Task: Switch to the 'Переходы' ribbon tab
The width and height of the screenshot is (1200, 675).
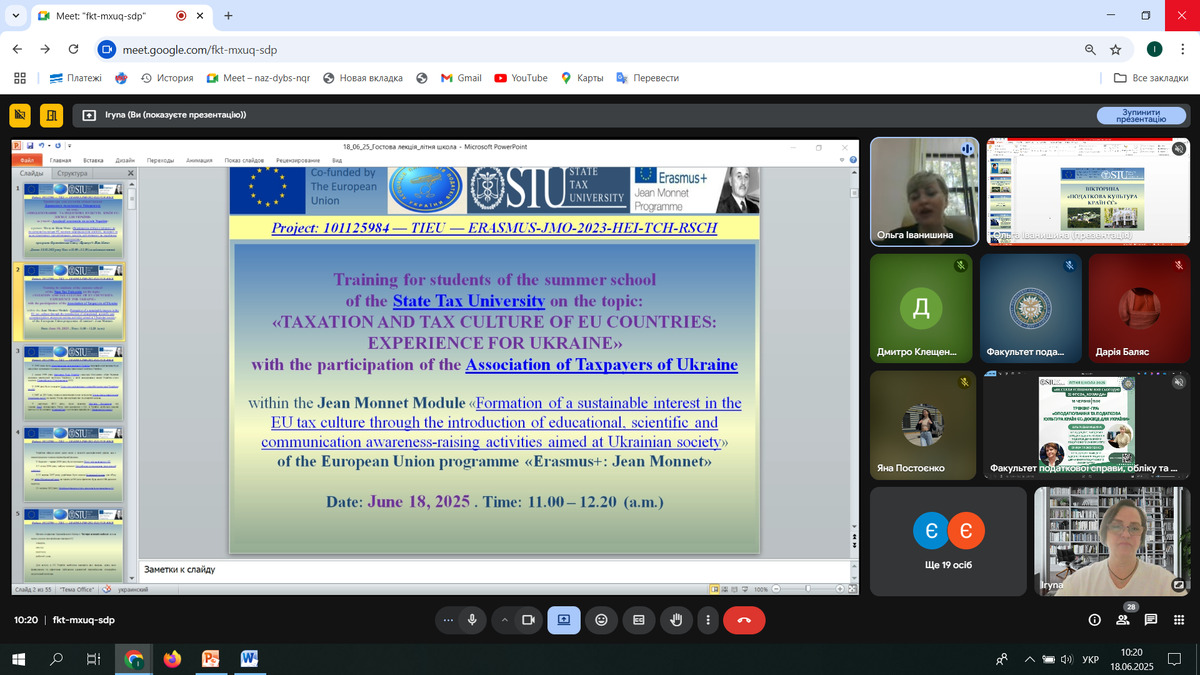Action: (x=160, y=160)
